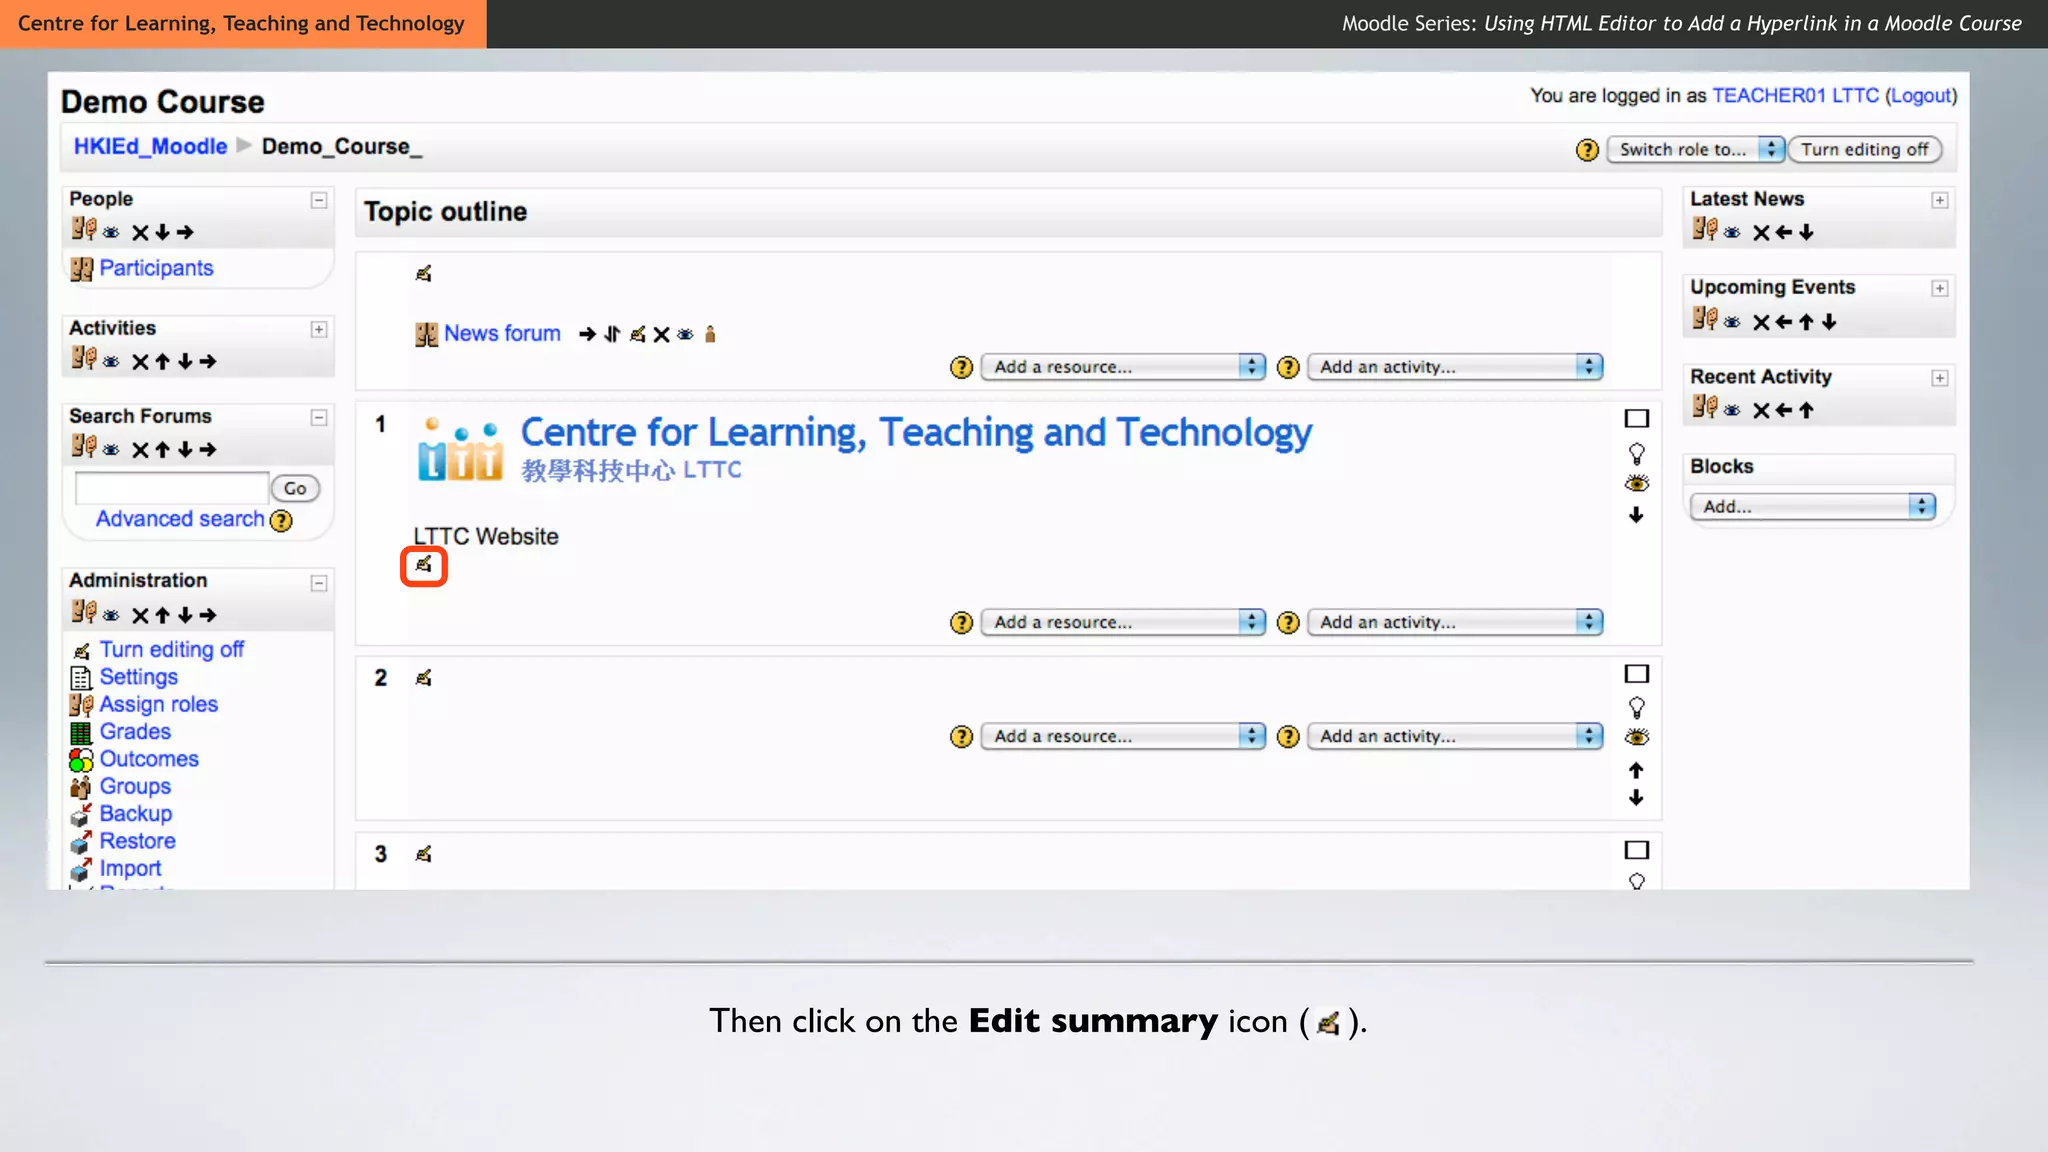Click Turn editing off button
The height and width of the screenshot is (1152, 2048).
pyautogui.click(x=1865, y=150)
